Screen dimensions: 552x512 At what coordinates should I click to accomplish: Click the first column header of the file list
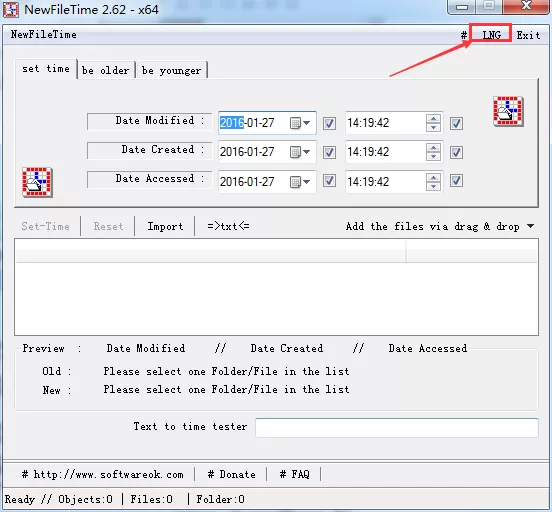coord(211,251)
